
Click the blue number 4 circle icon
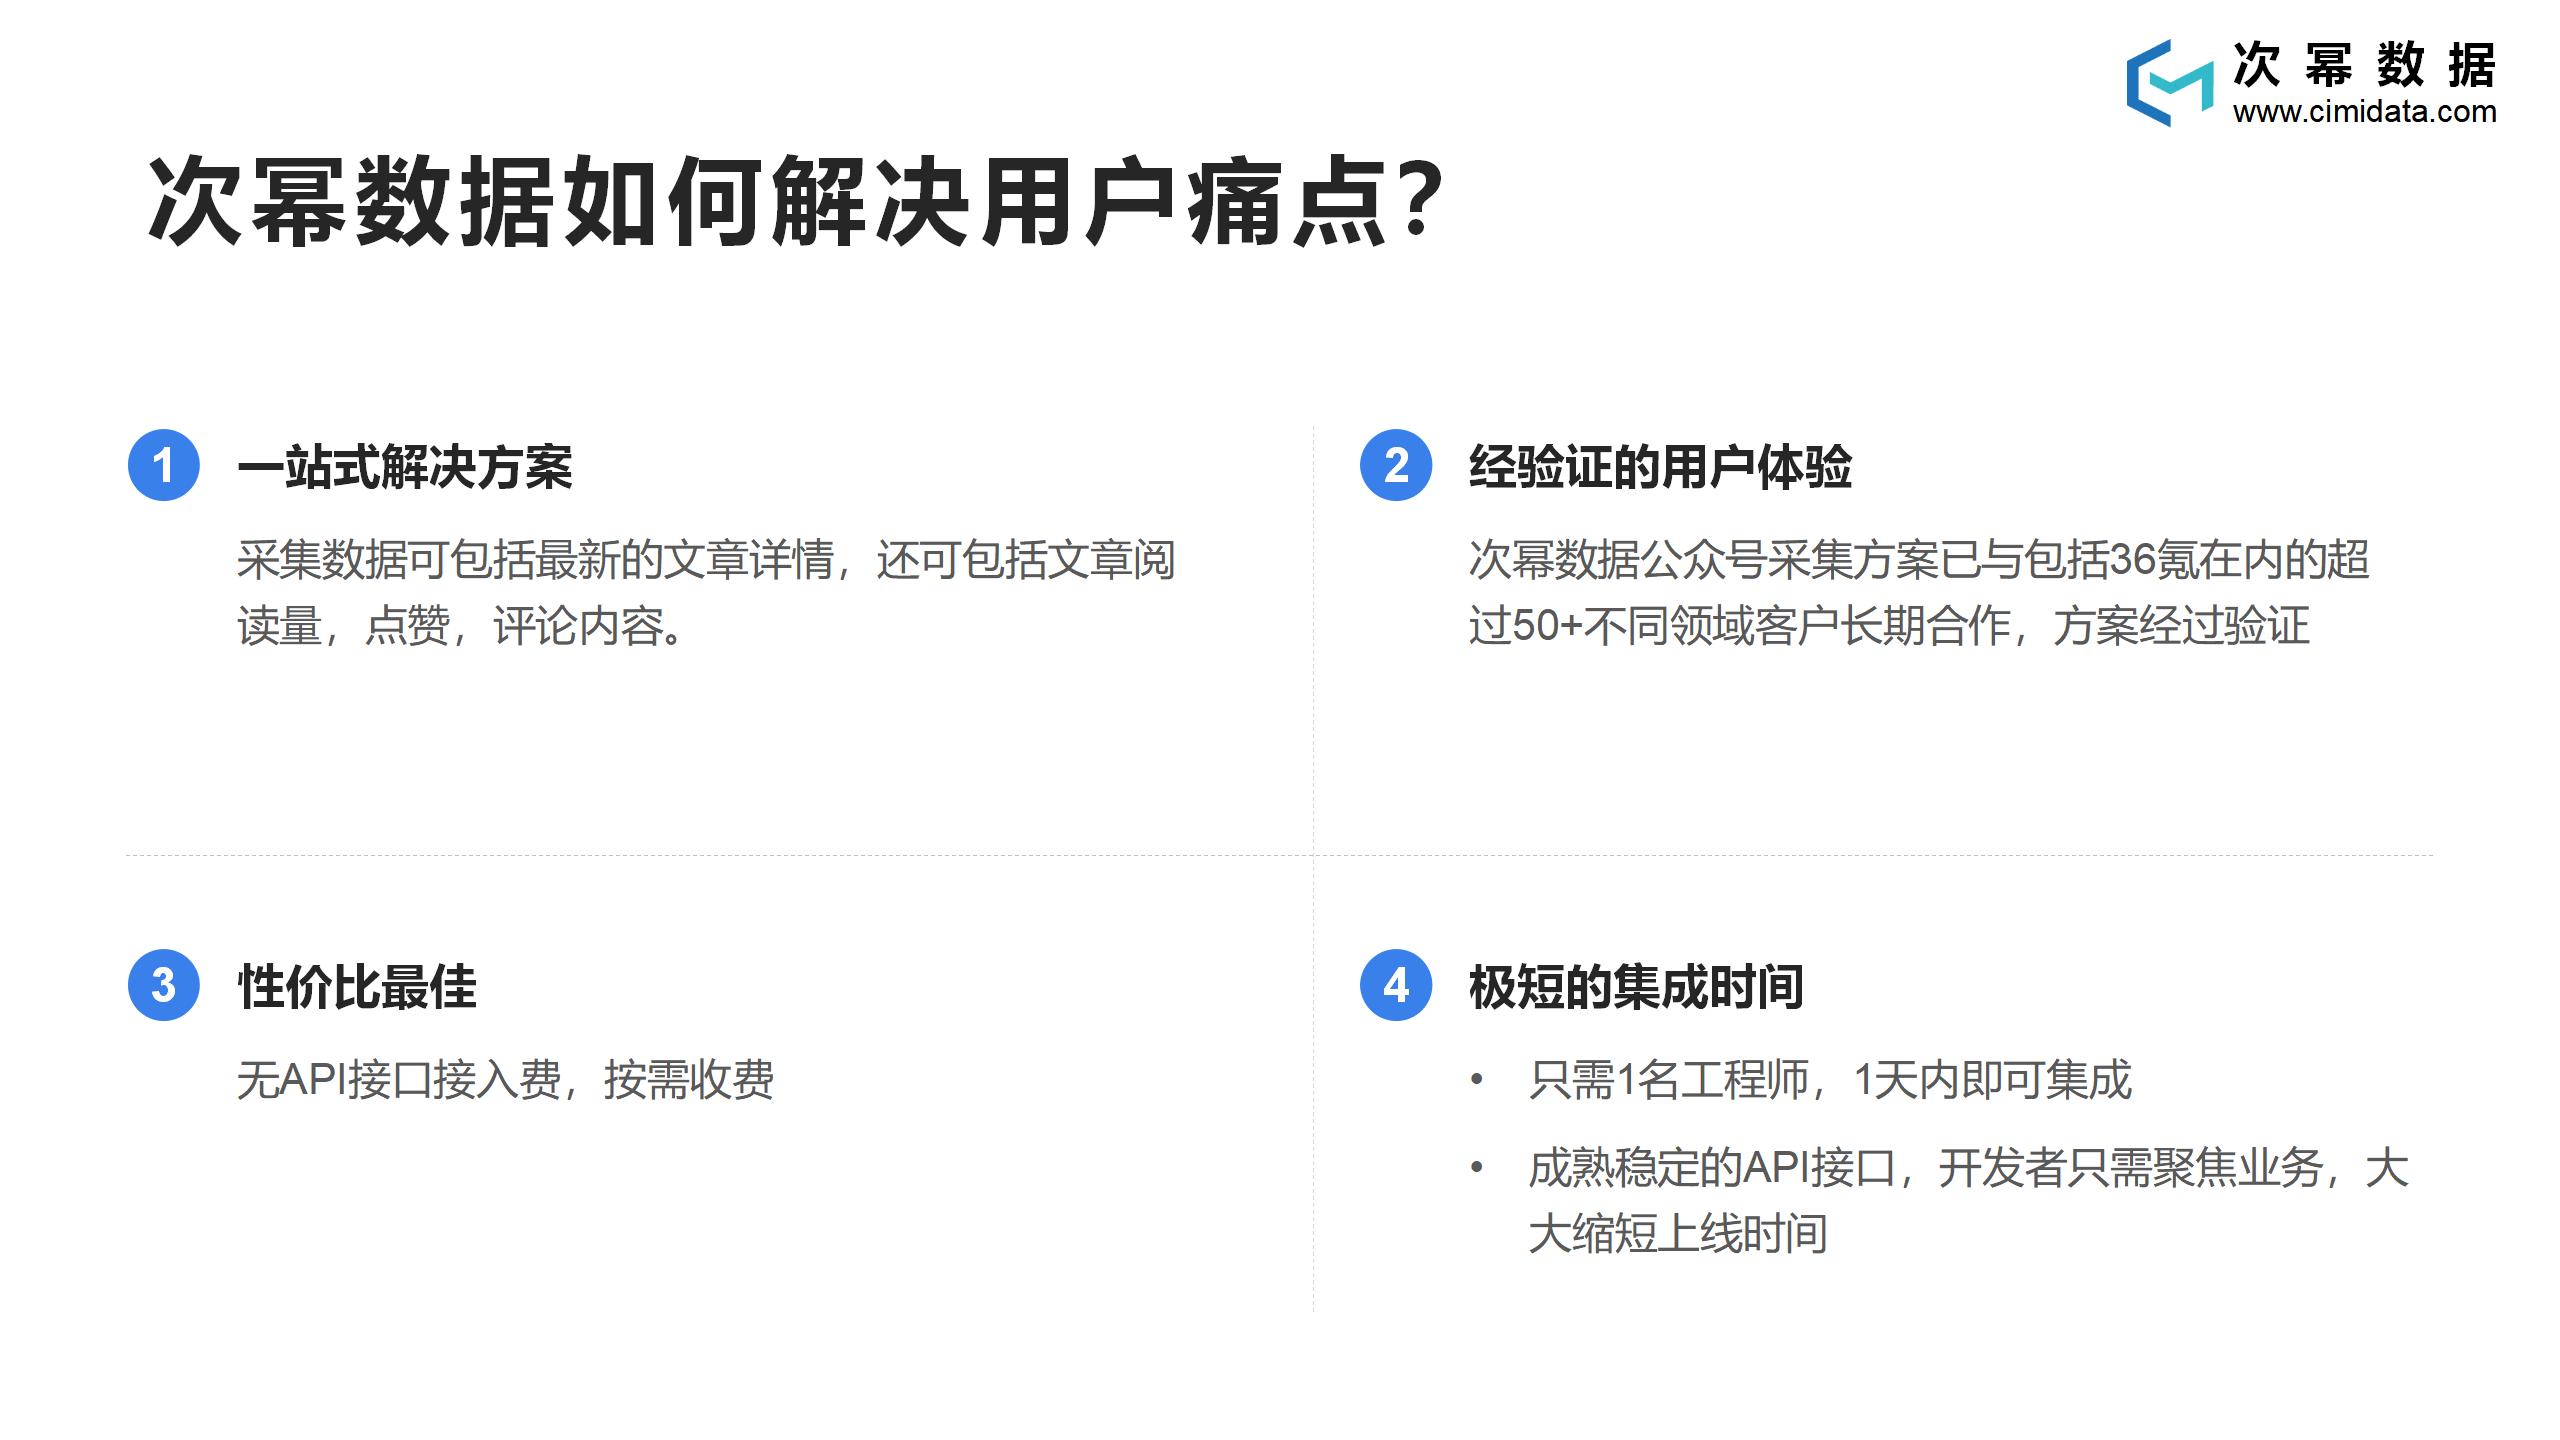click(1396, 985)
